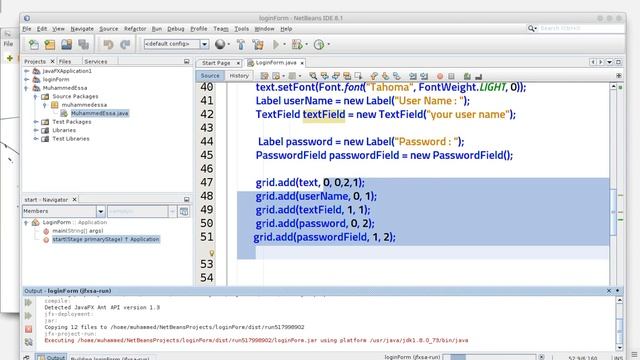
Task: Select start(Stage primaryStage) in Navigator
Action: 106,239
